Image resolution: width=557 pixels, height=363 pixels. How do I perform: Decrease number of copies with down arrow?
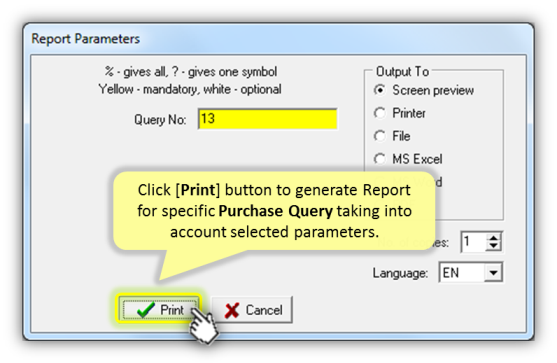click(x=494, y=246)
